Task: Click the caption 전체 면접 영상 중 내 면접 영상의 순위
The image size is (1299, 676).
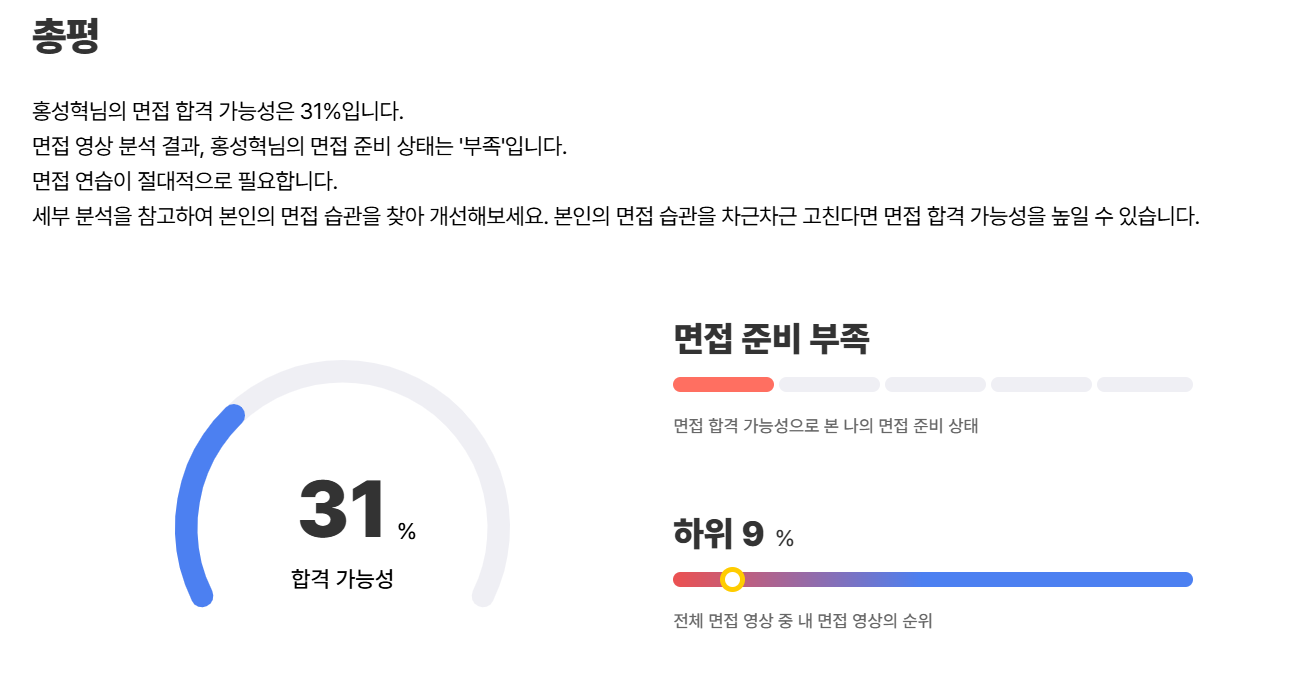Action: (x=803, y=621)
